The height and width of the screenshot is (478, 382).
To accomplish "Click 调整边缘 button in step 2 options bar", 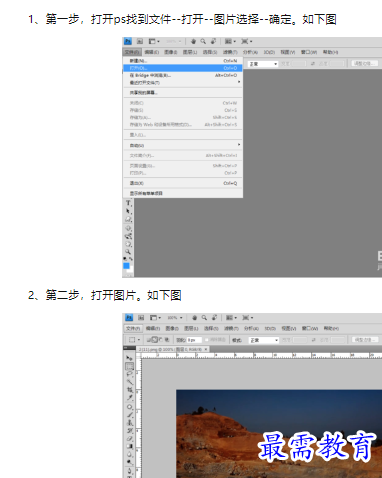I will [365, 340].
